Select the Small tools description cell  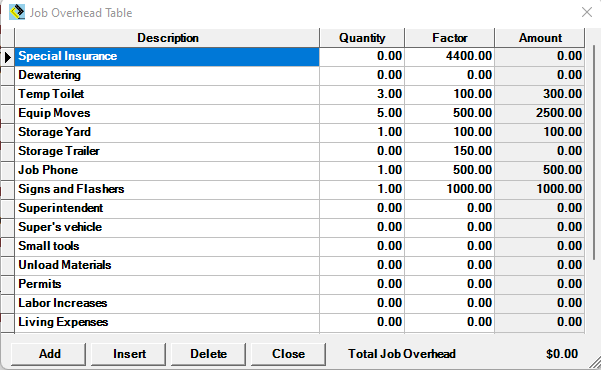[167, 247]
